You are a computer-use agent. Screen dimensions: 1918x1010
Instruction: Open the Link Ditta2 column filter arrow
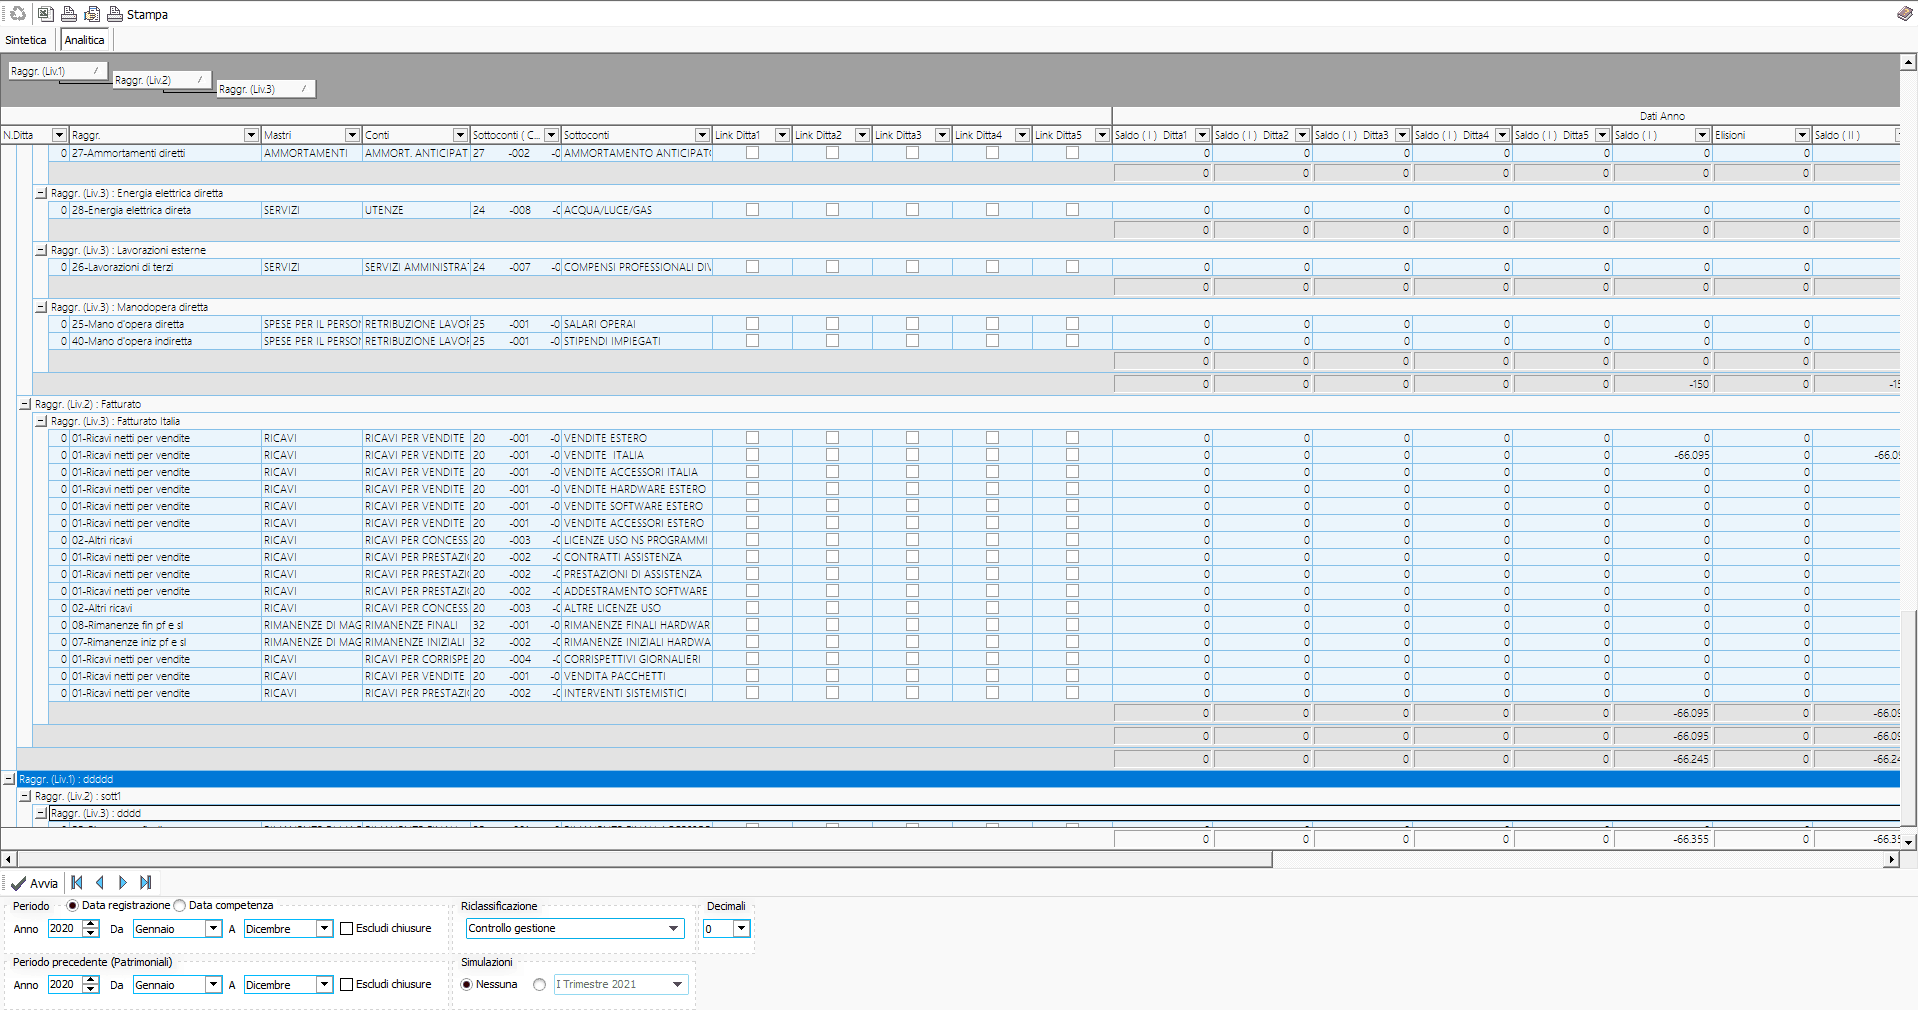(862, 135)
